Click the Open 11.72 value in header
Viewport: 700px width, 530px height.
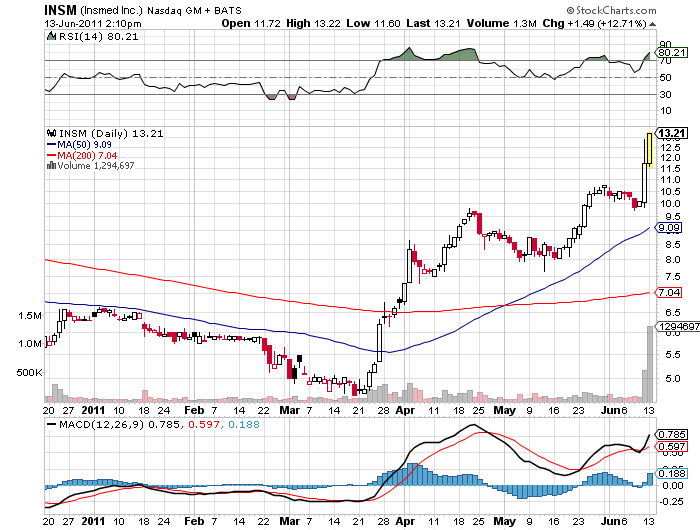tap(251, 23)
